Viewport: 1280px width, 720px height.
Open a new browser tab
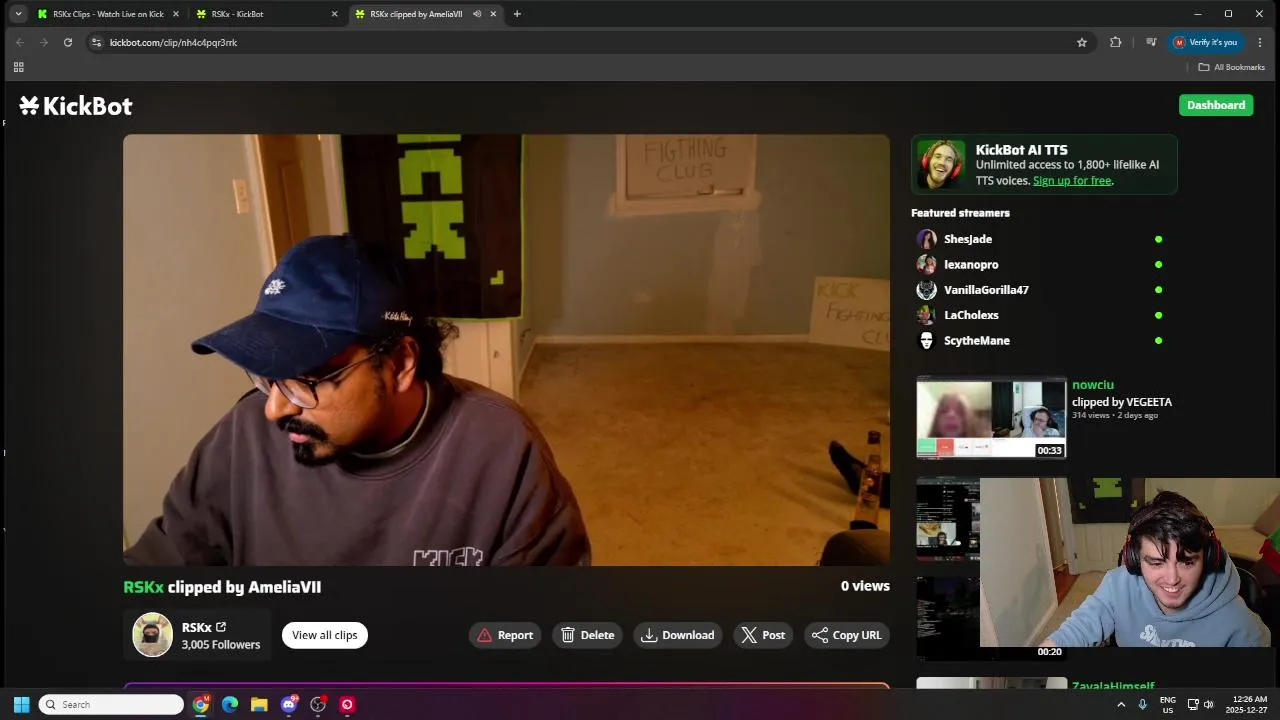click(517, 14)
